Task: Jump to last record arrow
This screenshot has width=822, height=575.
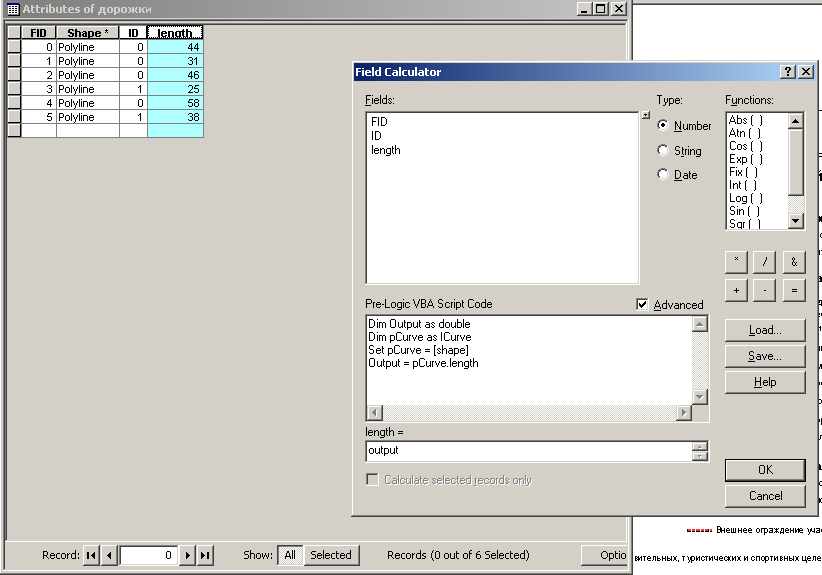Action: [x=206, y=555]
